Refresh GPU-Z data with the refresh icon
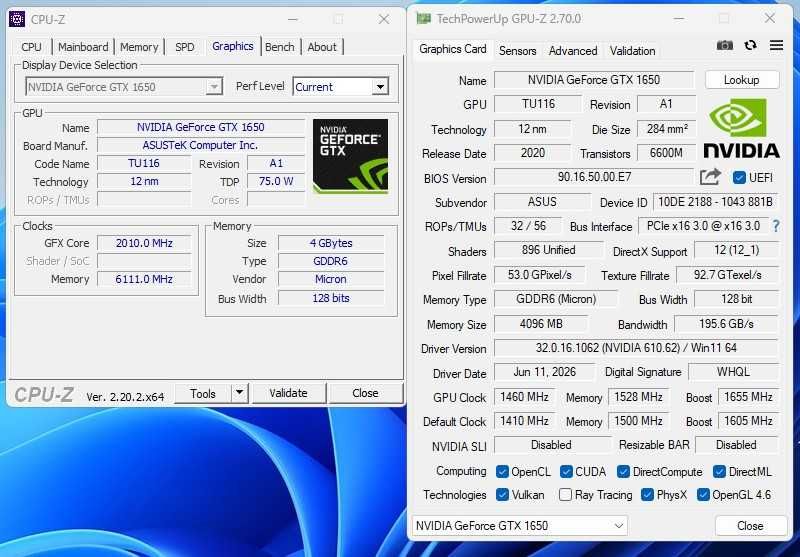The width and height of the screenshot is (800, 557). [750, 45]
